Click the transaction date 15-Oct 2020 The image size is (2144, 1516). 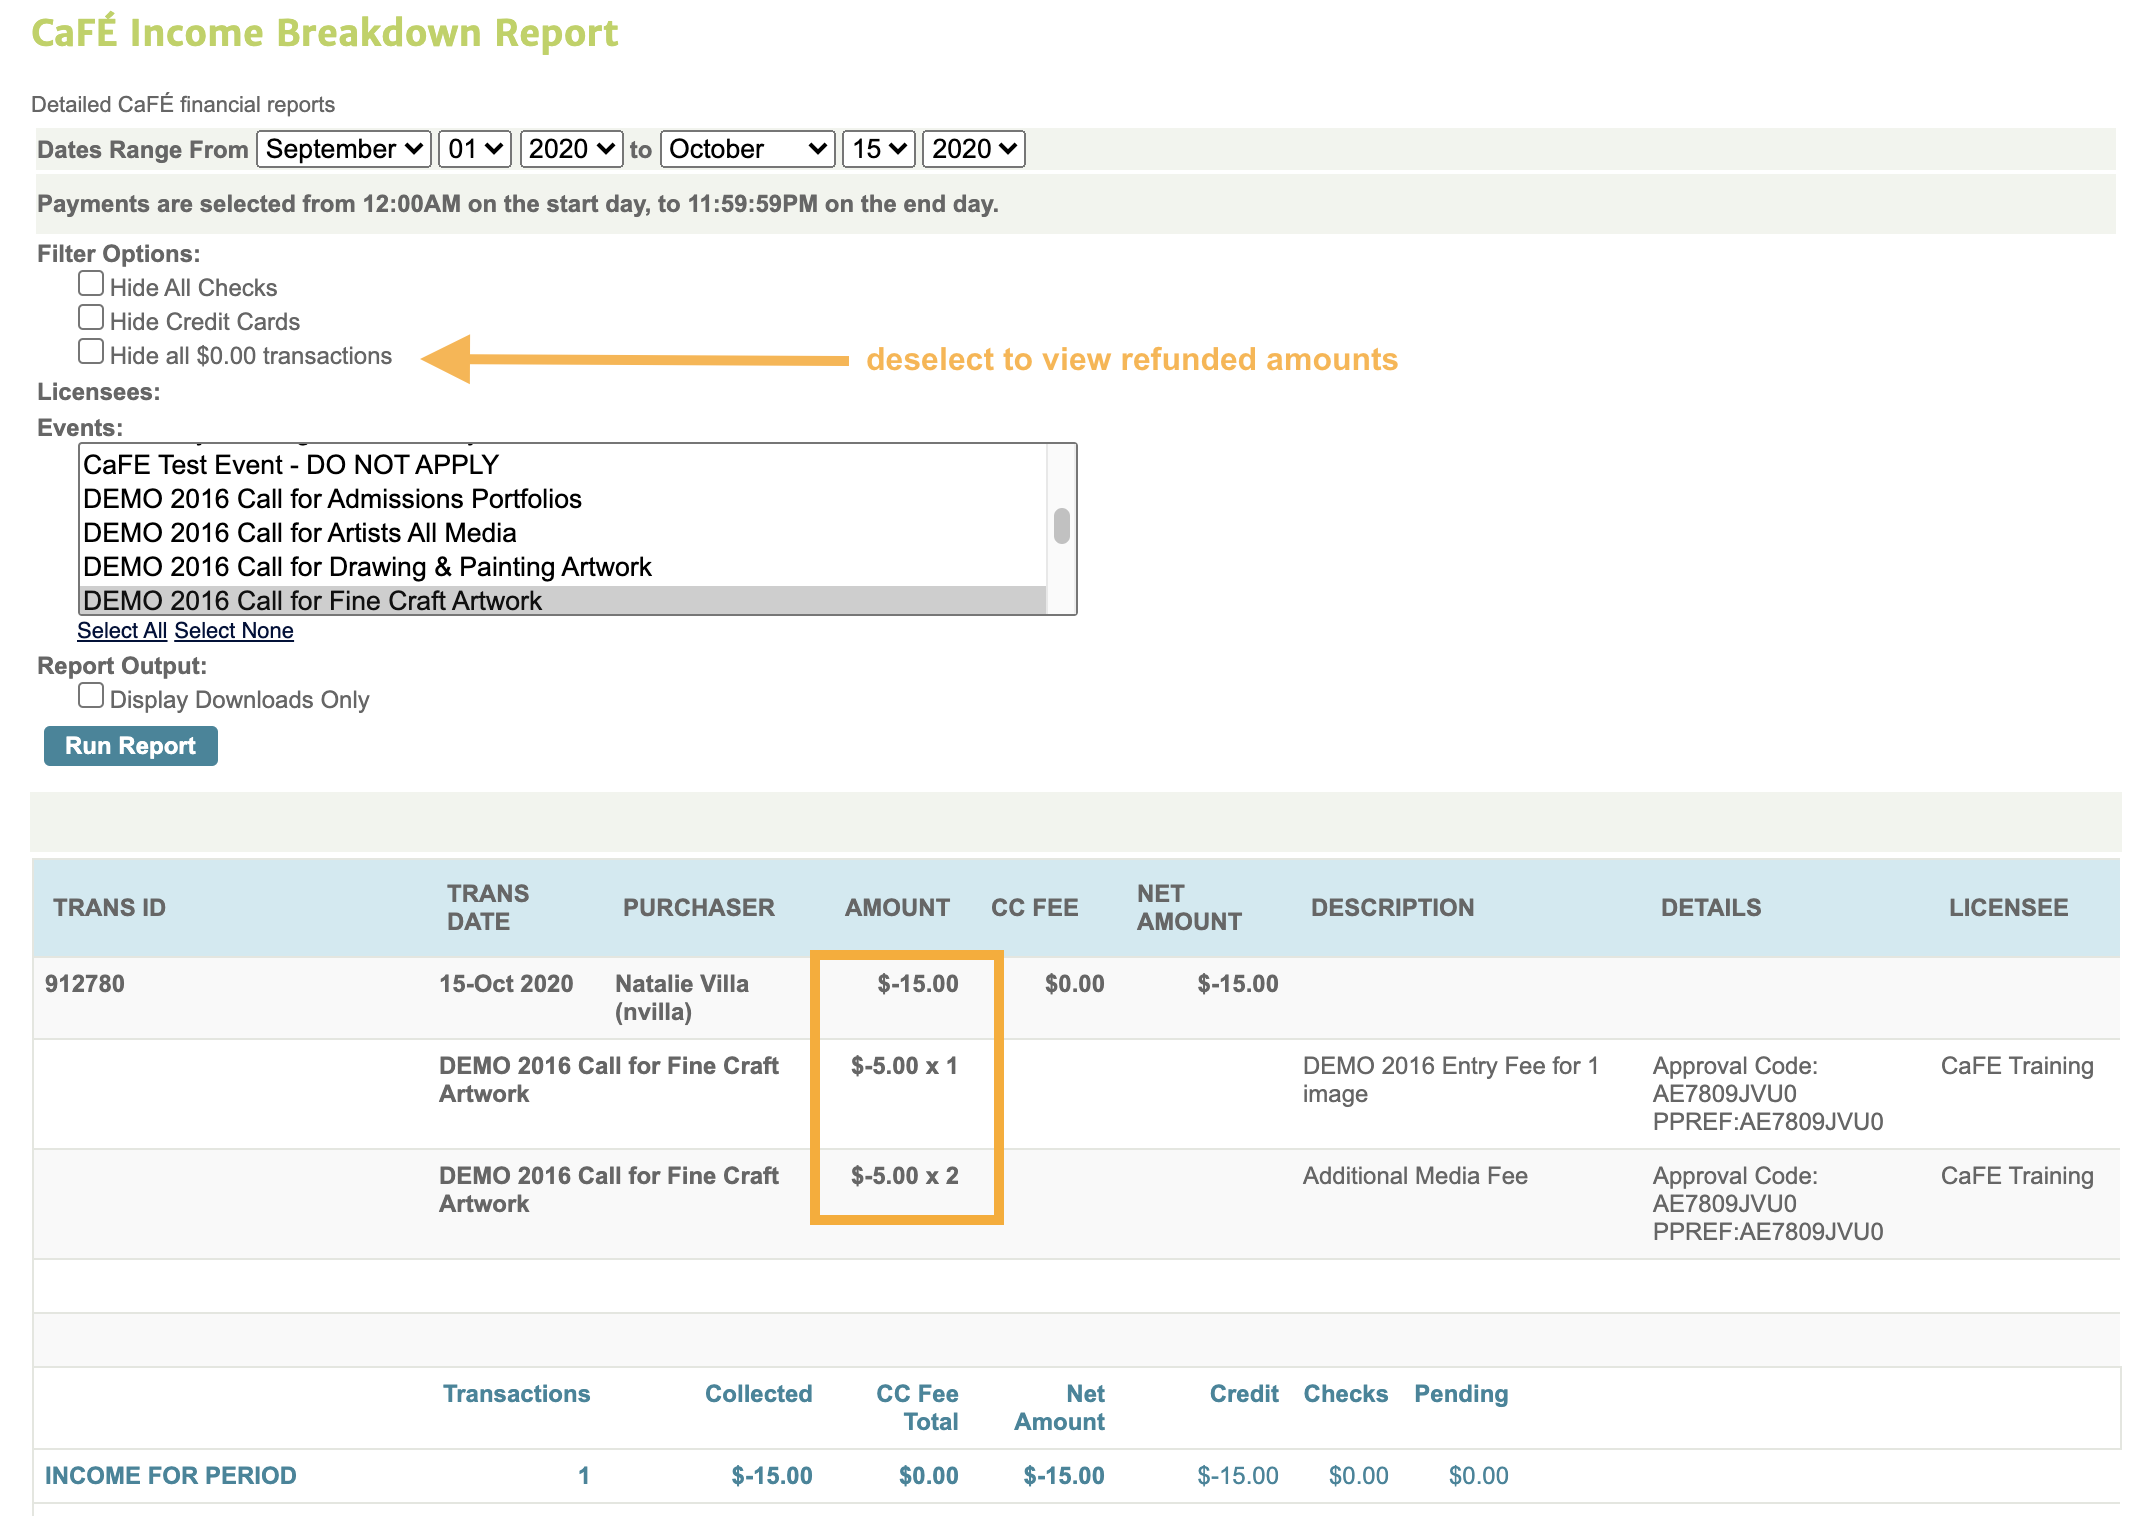506,984
